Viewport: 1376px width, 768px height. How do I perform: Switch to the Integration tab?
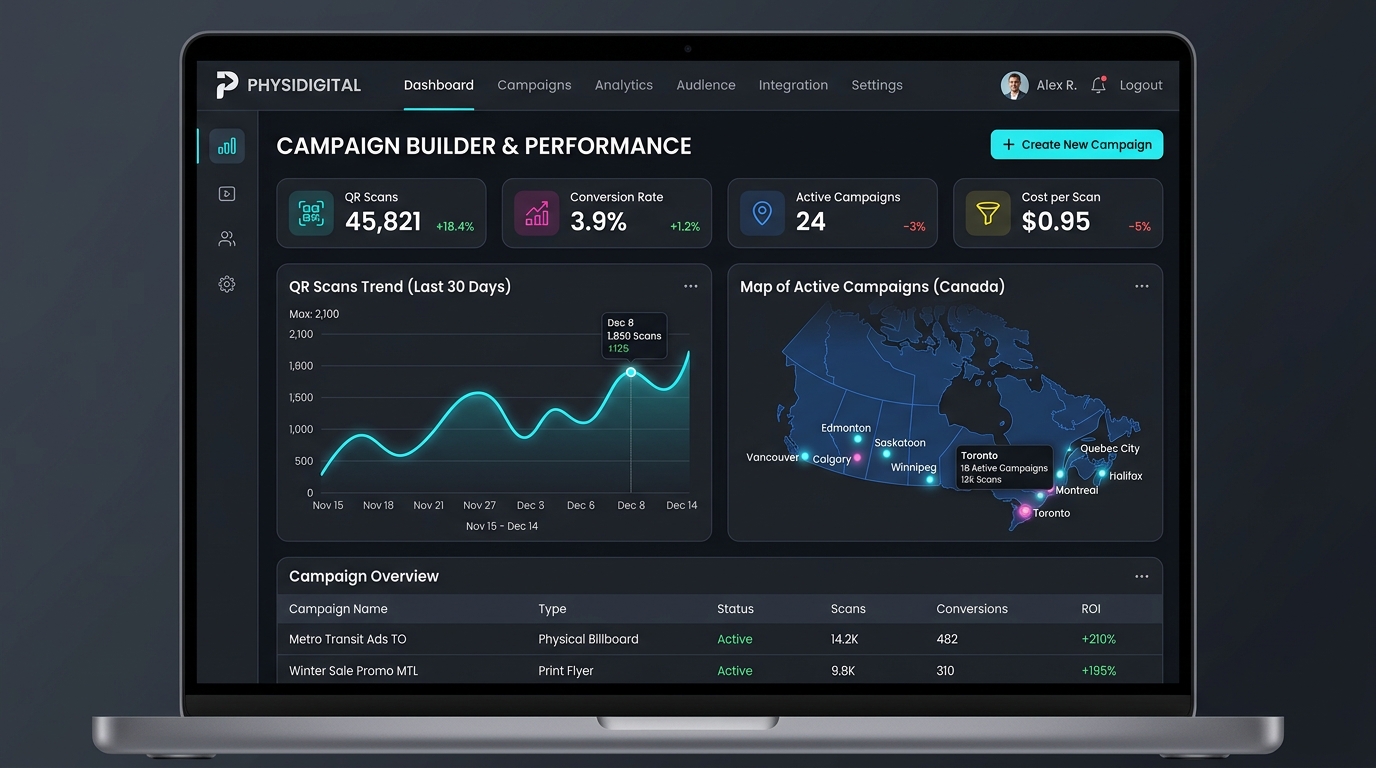pos(793,85)
